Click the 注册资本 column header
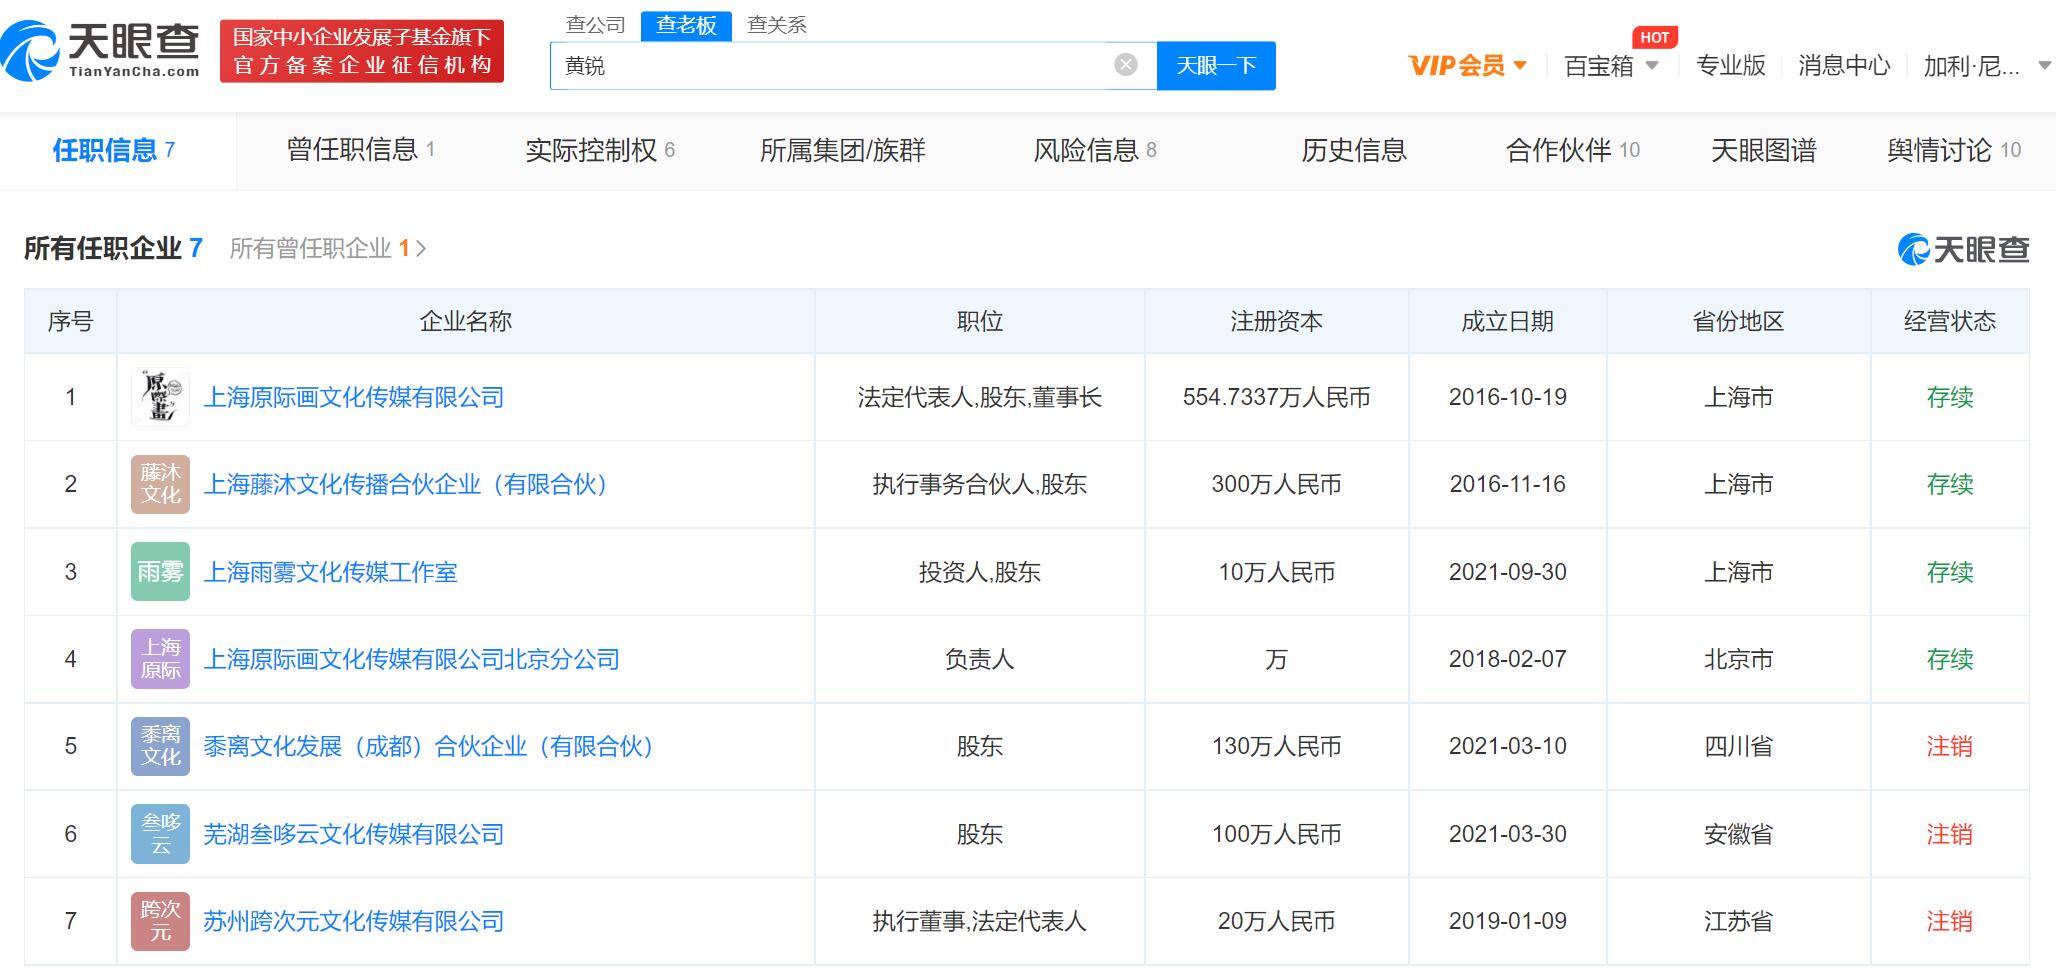The image size is (2056, 970). [1276, 321]
